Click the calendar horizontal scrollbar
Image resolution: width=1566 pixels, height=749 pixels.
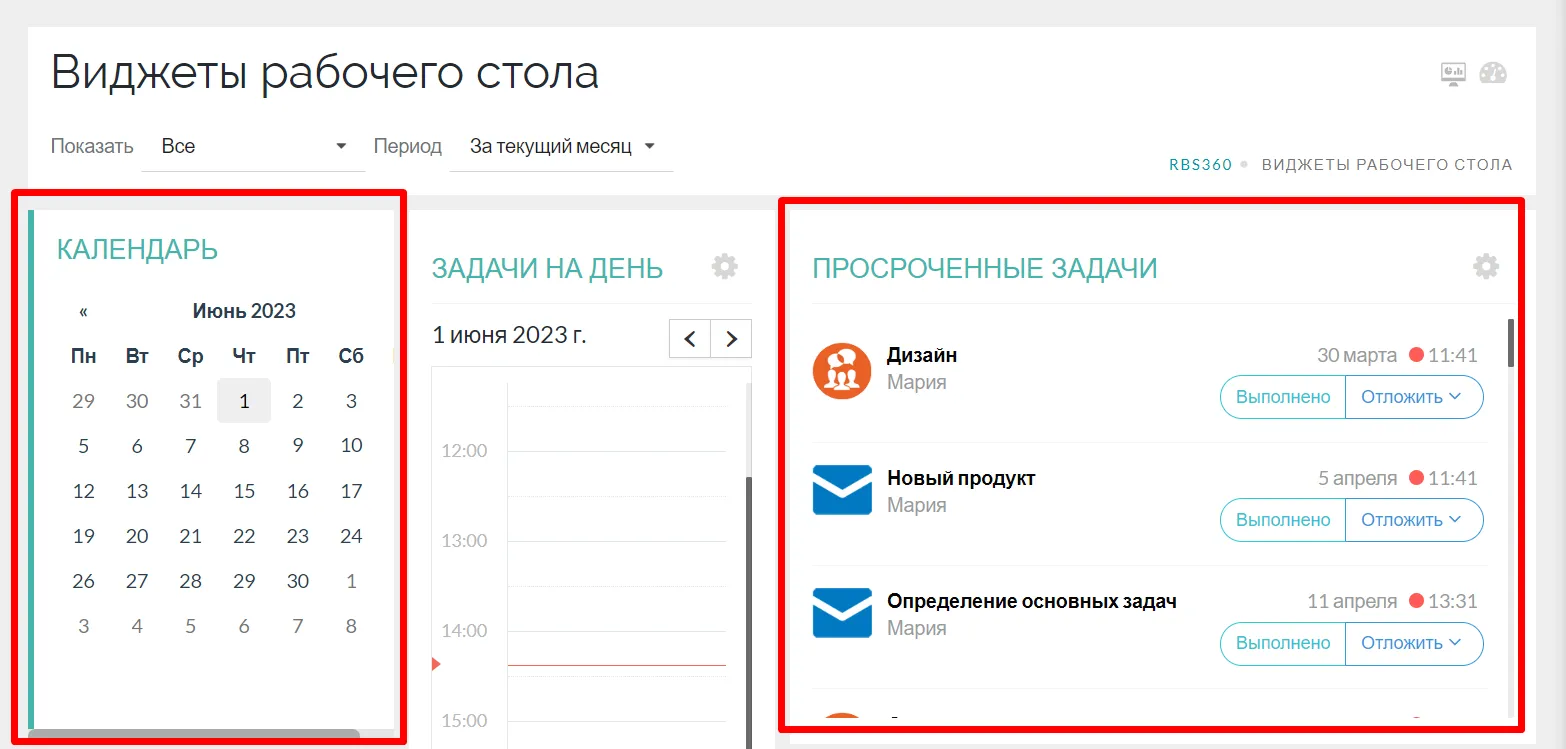pyautogui.click(x=194, y=735)
